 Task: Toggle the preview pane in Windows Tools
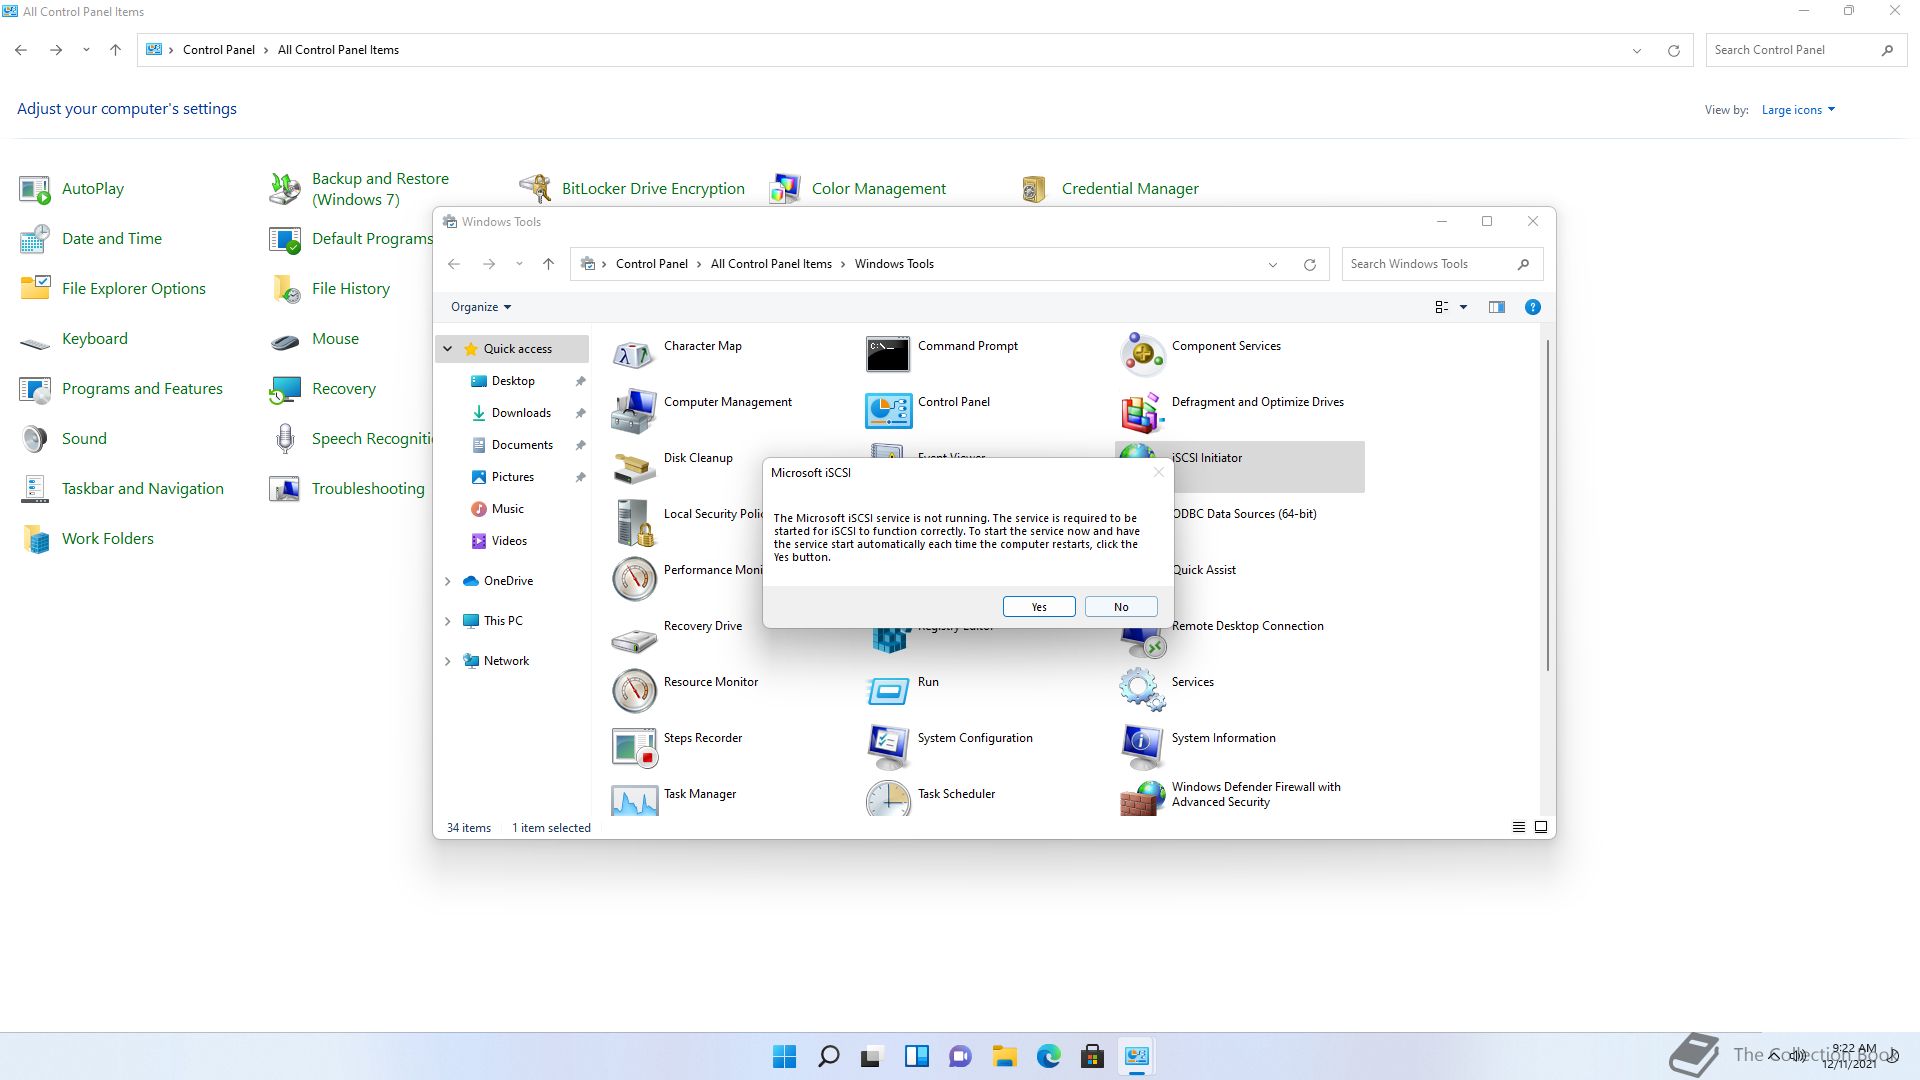point(1496,307)
